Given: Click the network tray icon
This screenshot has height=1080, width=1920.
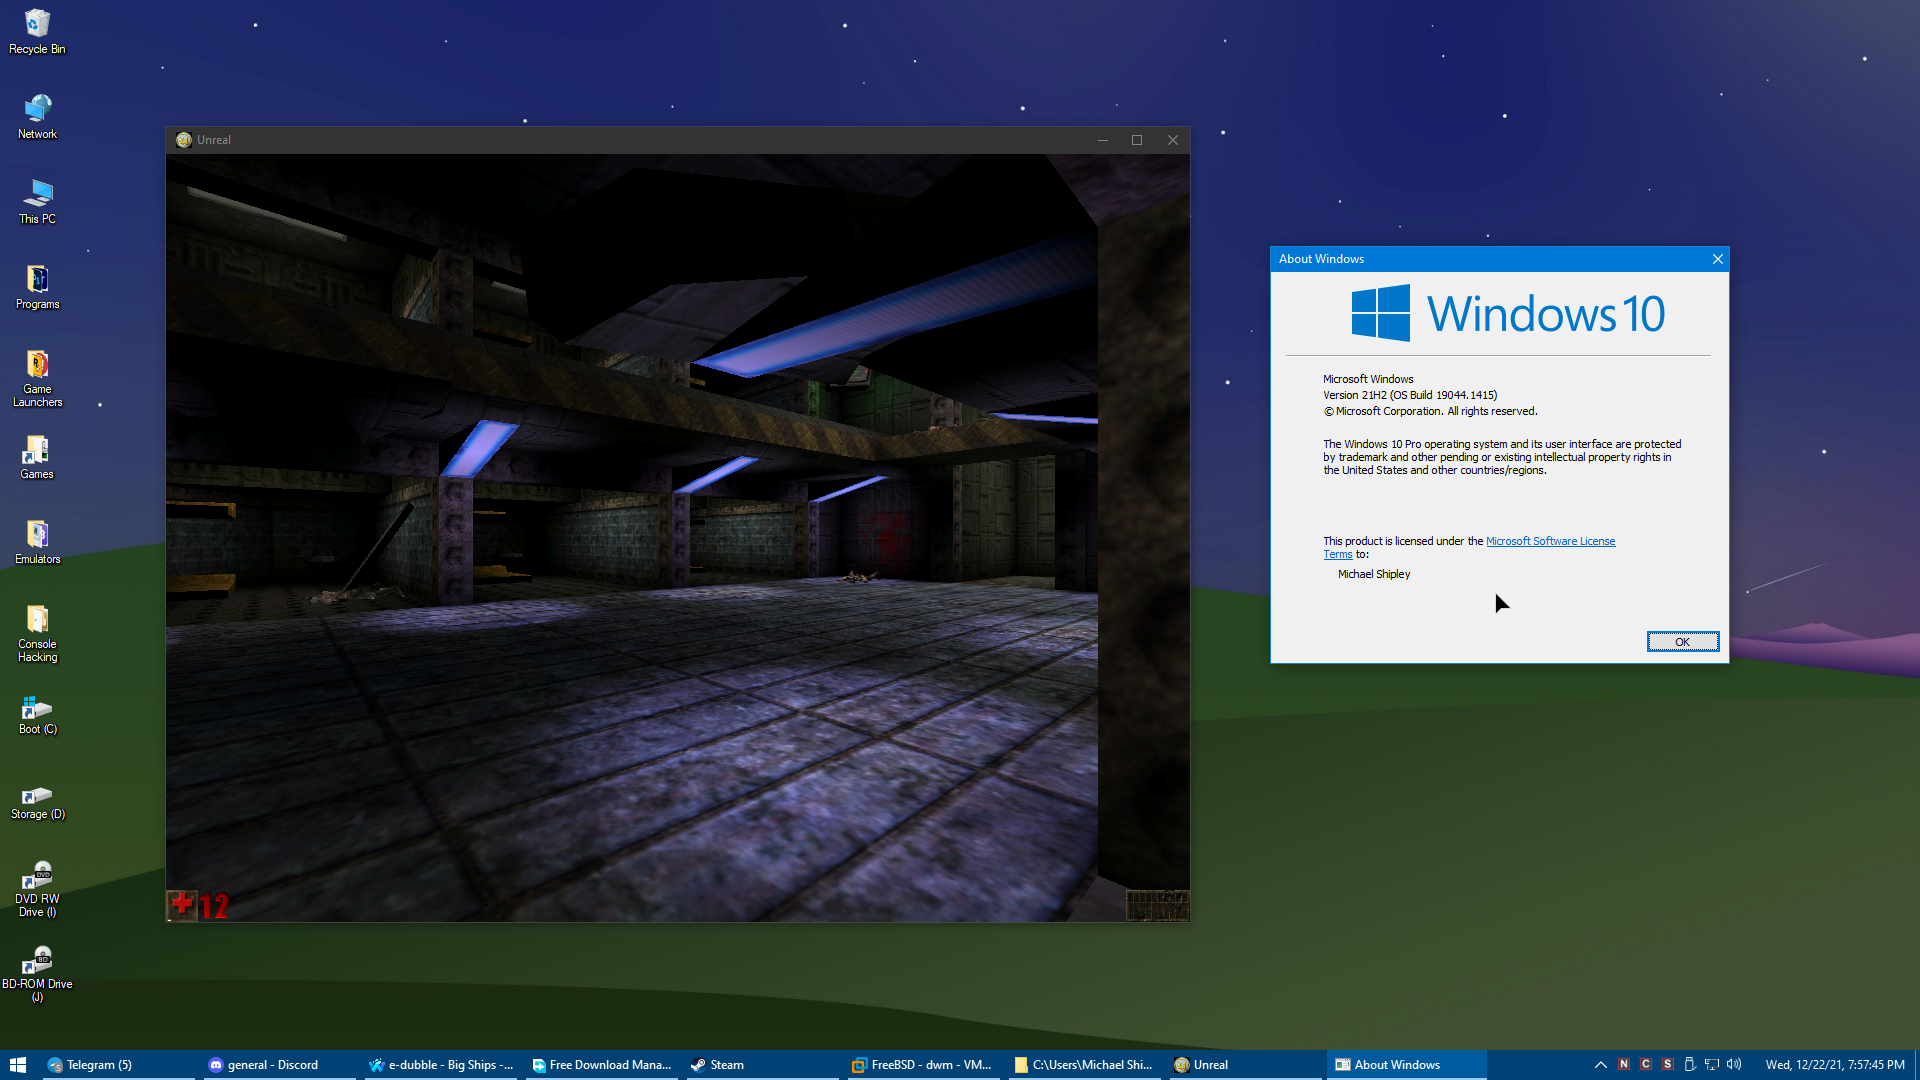Looking at the screenshot, I should point(1712,1065).
